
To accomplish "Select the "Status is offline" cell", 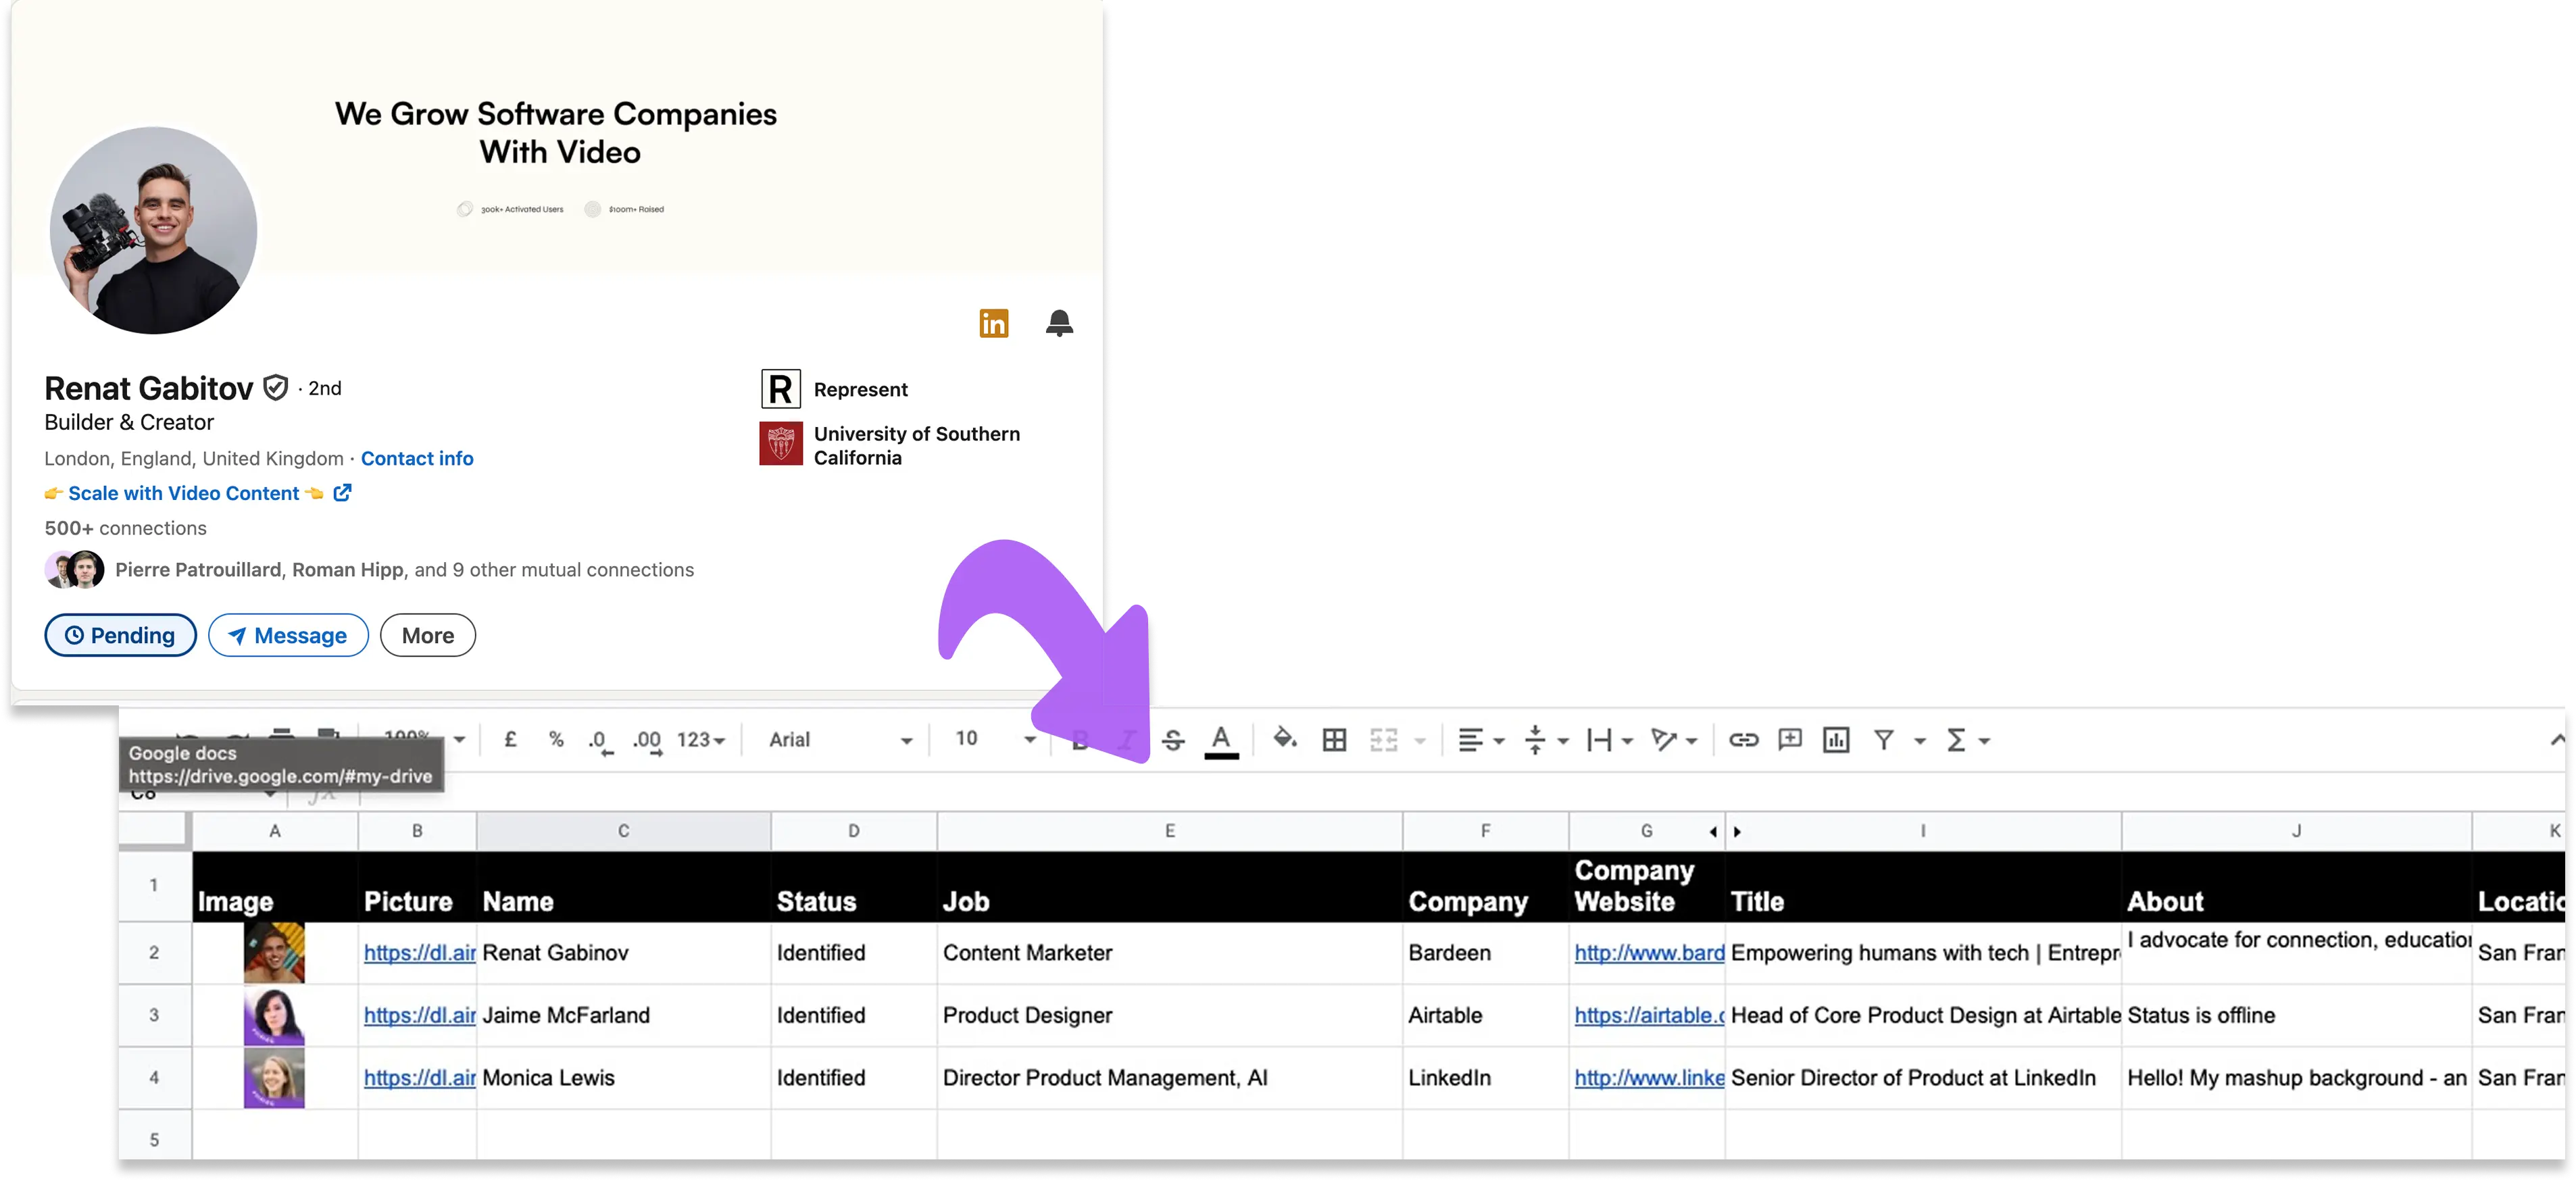I will point(2296,1015).
